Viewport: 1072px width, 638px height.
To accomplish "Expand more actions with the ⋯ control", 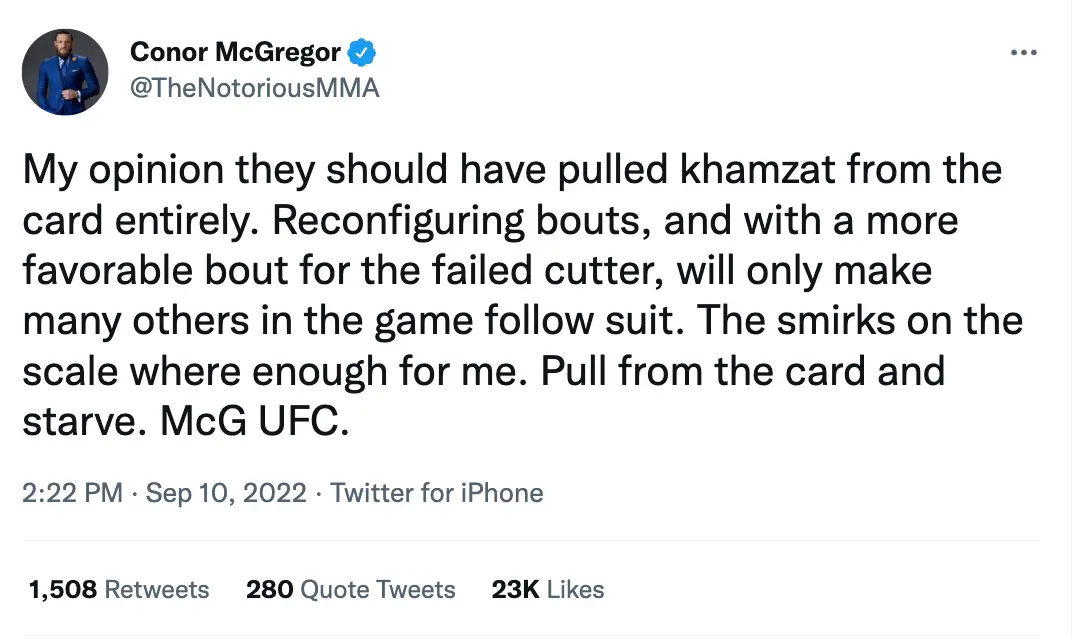I will click(1024, 53).
